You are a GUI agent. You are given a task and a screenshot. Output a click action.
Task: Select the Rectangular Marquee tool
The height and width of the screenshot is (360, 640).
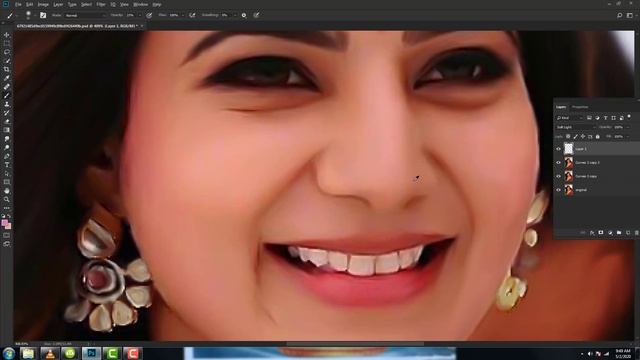pyautogui.click(x=7, y=44)
